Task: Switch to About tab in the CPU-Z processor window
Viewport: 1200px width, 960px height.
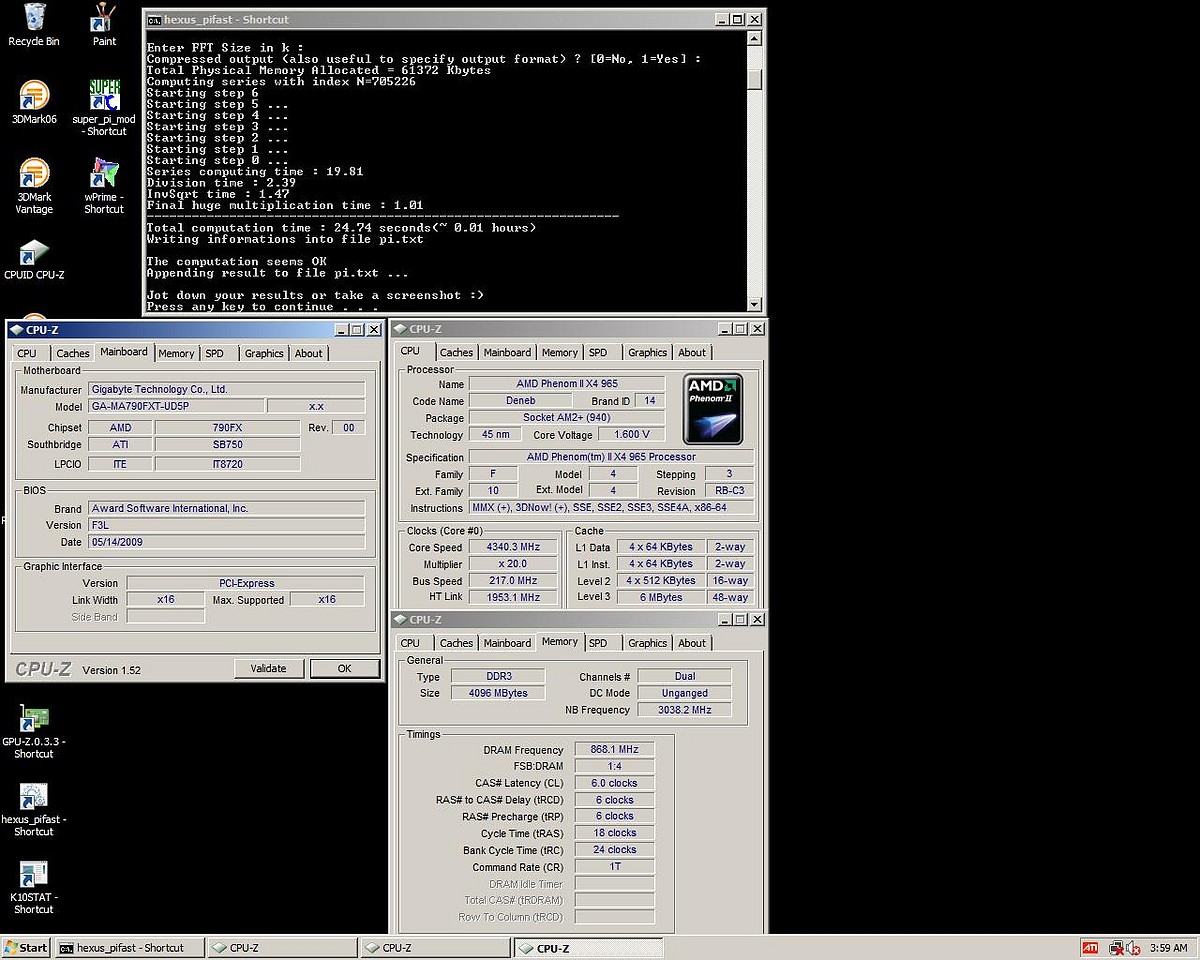Action: 692,352
